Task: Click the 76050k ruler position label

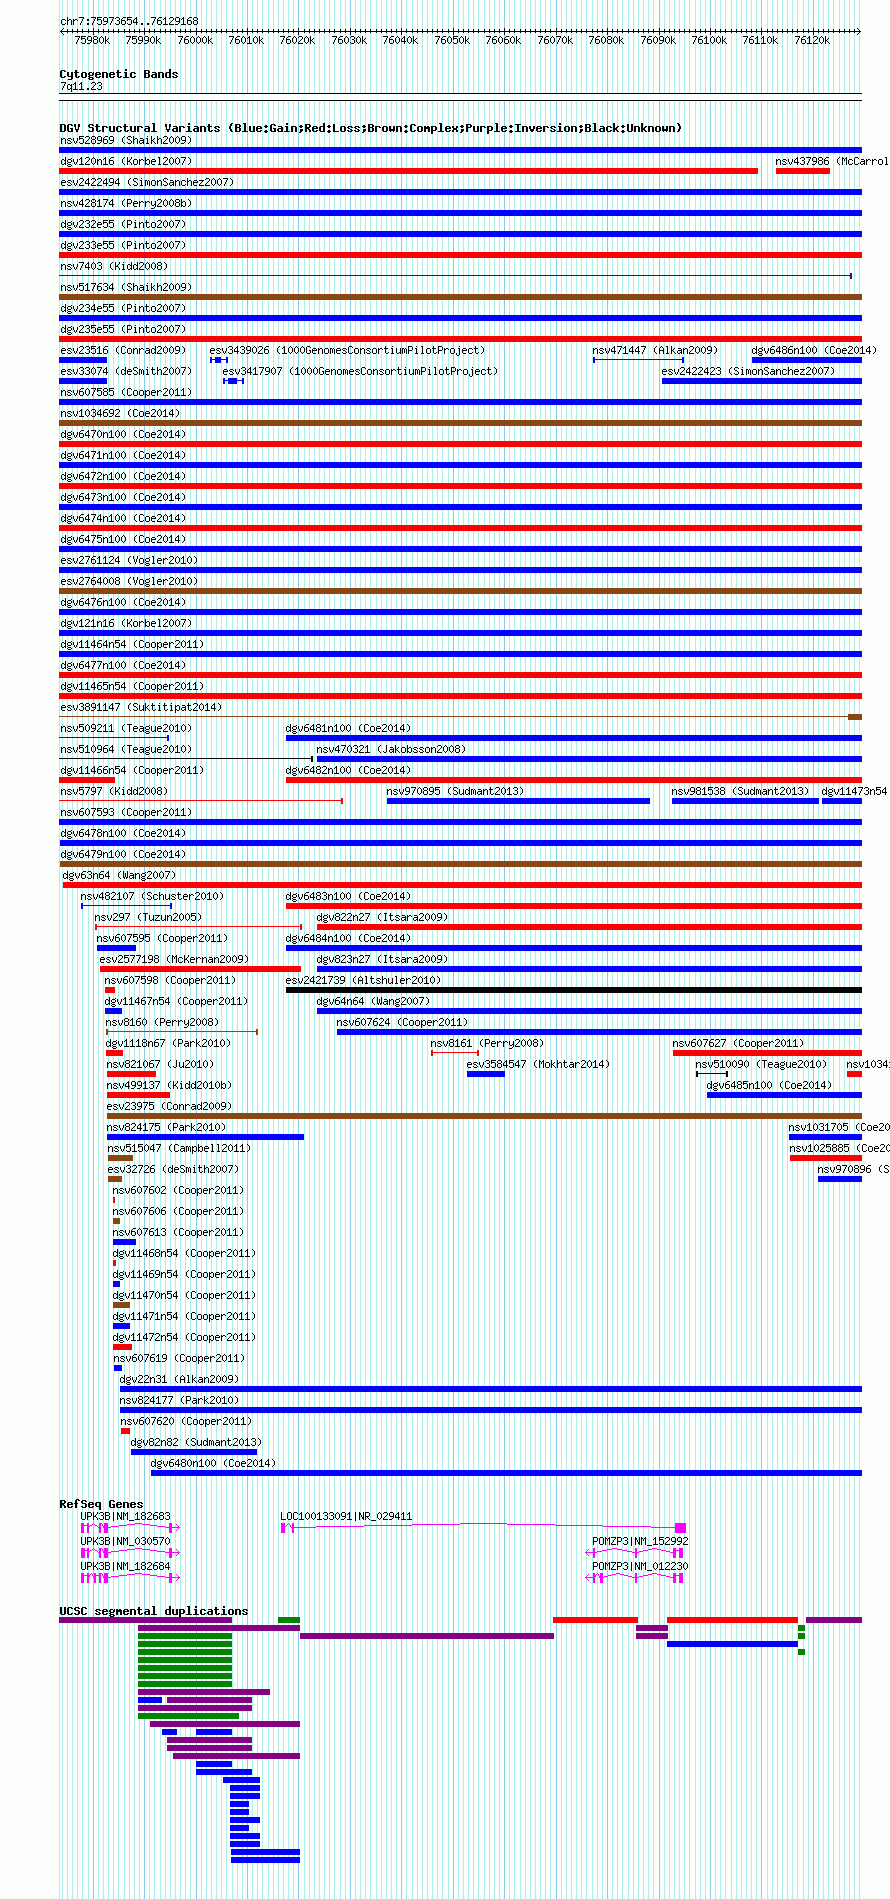Action: 452,40
